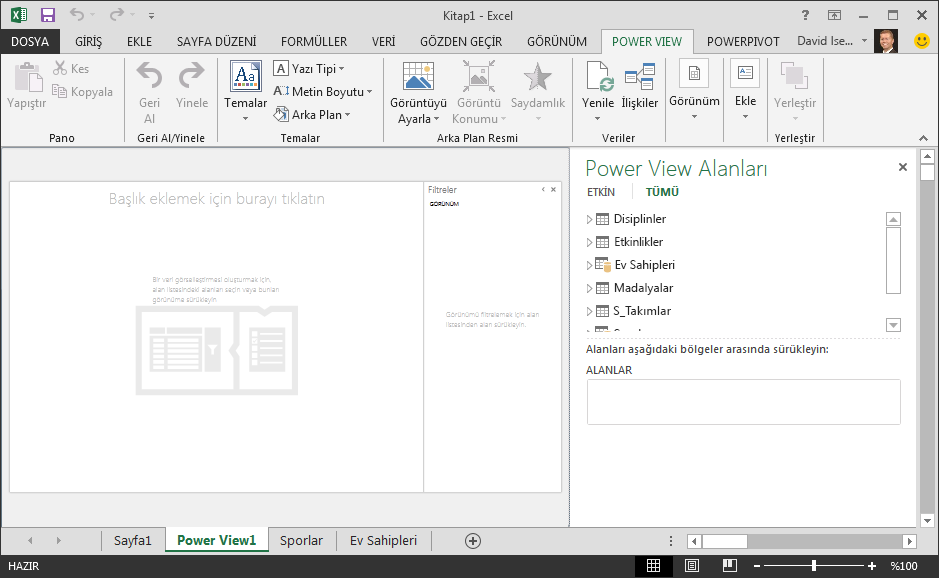Open Metin Boyutu text size dropdown
The image size is (939, 578).
coord(323,91)
